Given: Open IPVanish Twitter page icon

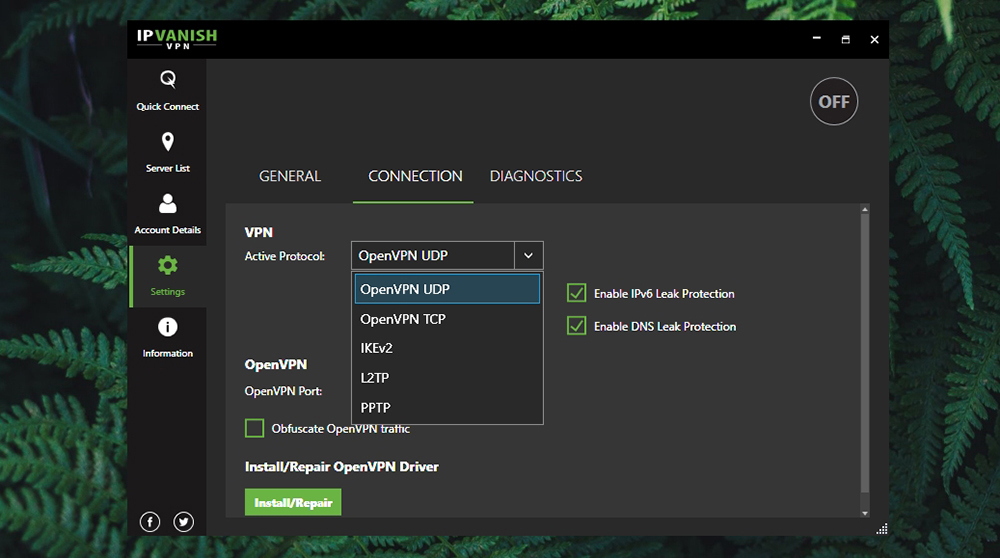Looking at the screenshot, I should point(184,522).
